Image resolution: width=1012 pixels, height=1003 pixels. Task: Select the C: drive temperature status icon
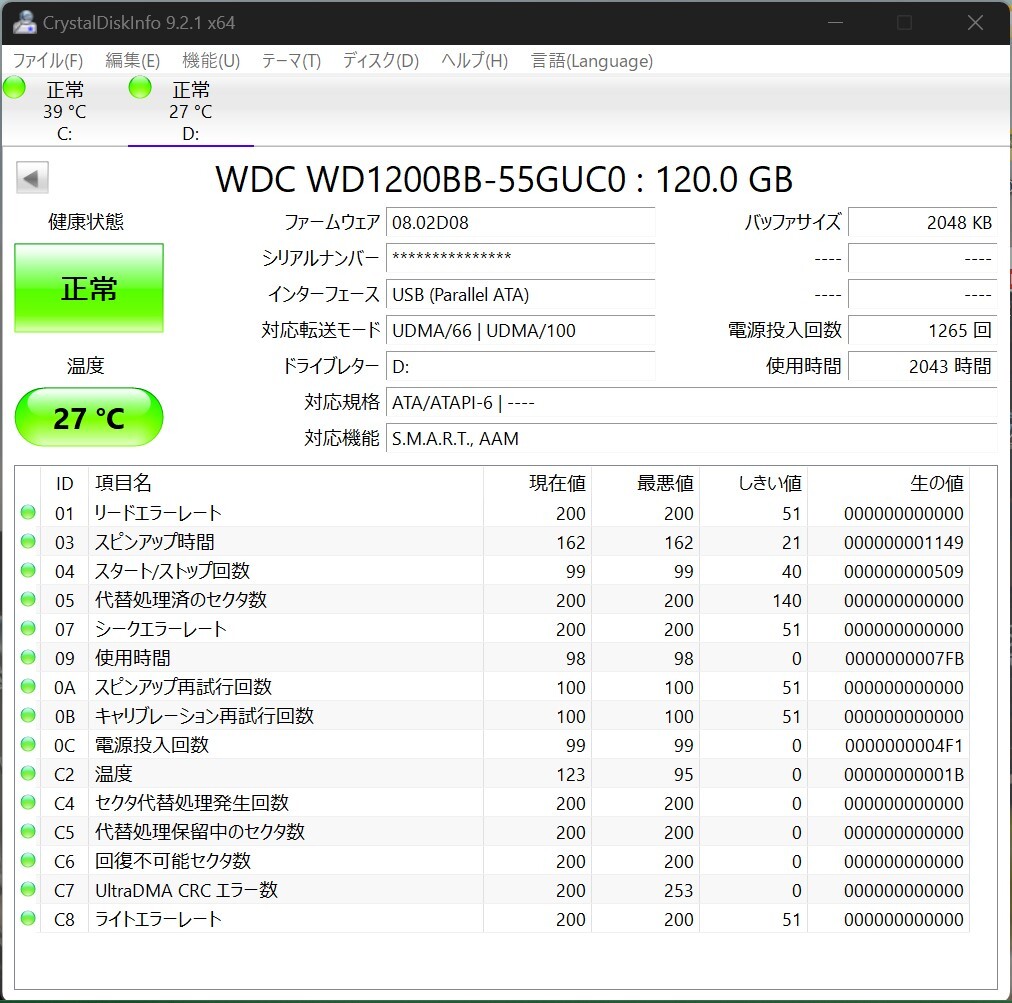coord(14,87)
